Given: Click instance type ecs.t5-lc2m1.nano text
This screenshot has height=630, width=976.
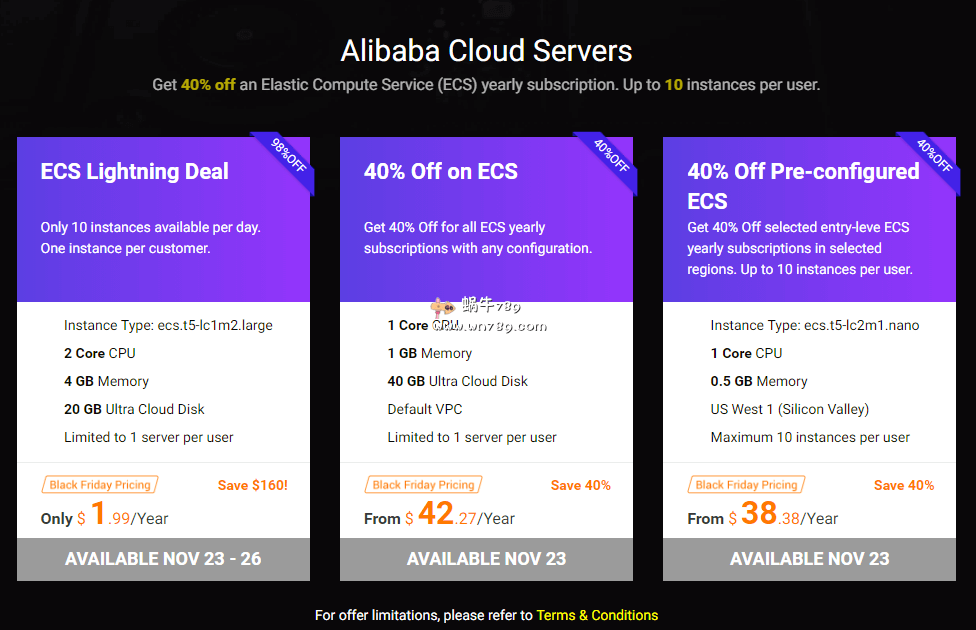Looking at the screenshot, I should (814, 325).
